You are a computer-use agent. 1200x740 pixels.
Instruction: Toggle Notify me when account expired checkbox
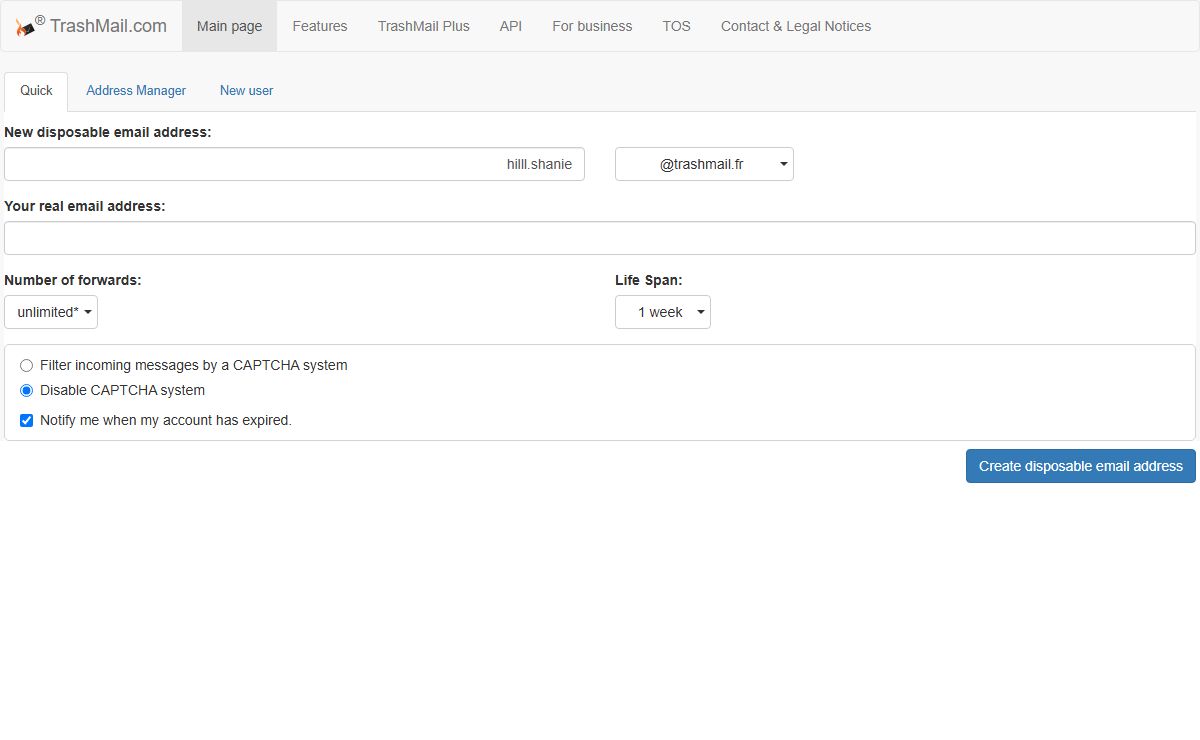coord(27,421)
